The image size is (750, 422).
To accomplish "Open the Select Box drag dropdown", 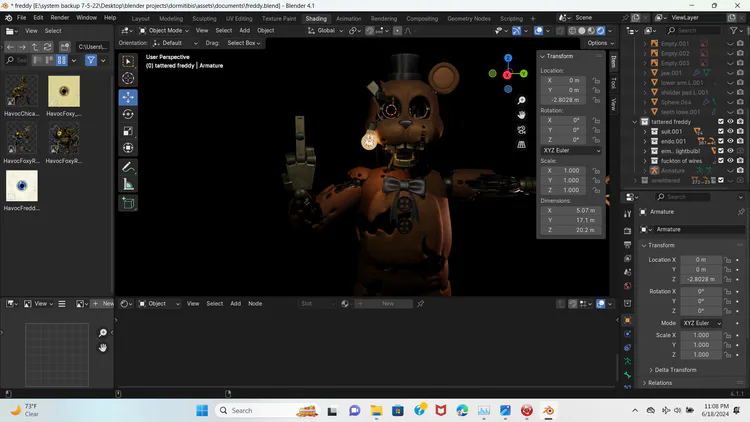I will (243, 43).
